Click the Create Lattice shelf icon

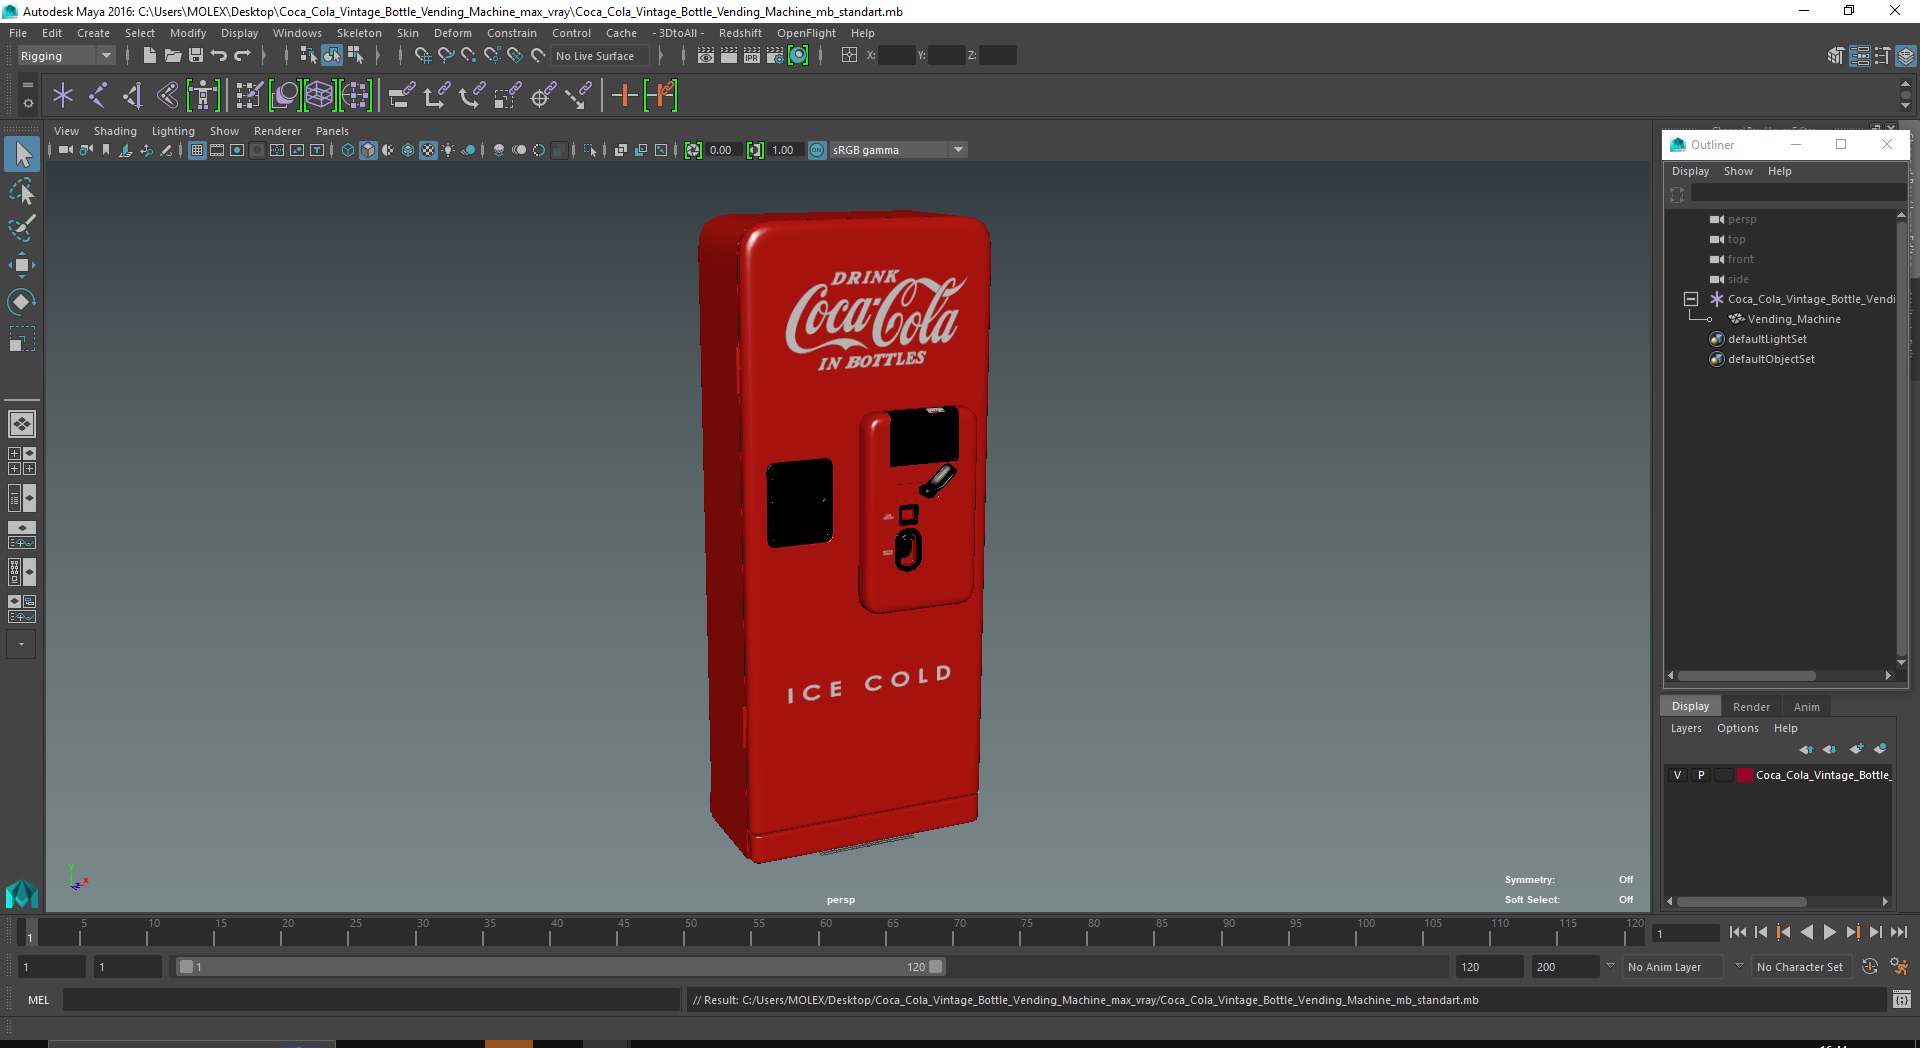pyautogui.click(x=319, y=96)
